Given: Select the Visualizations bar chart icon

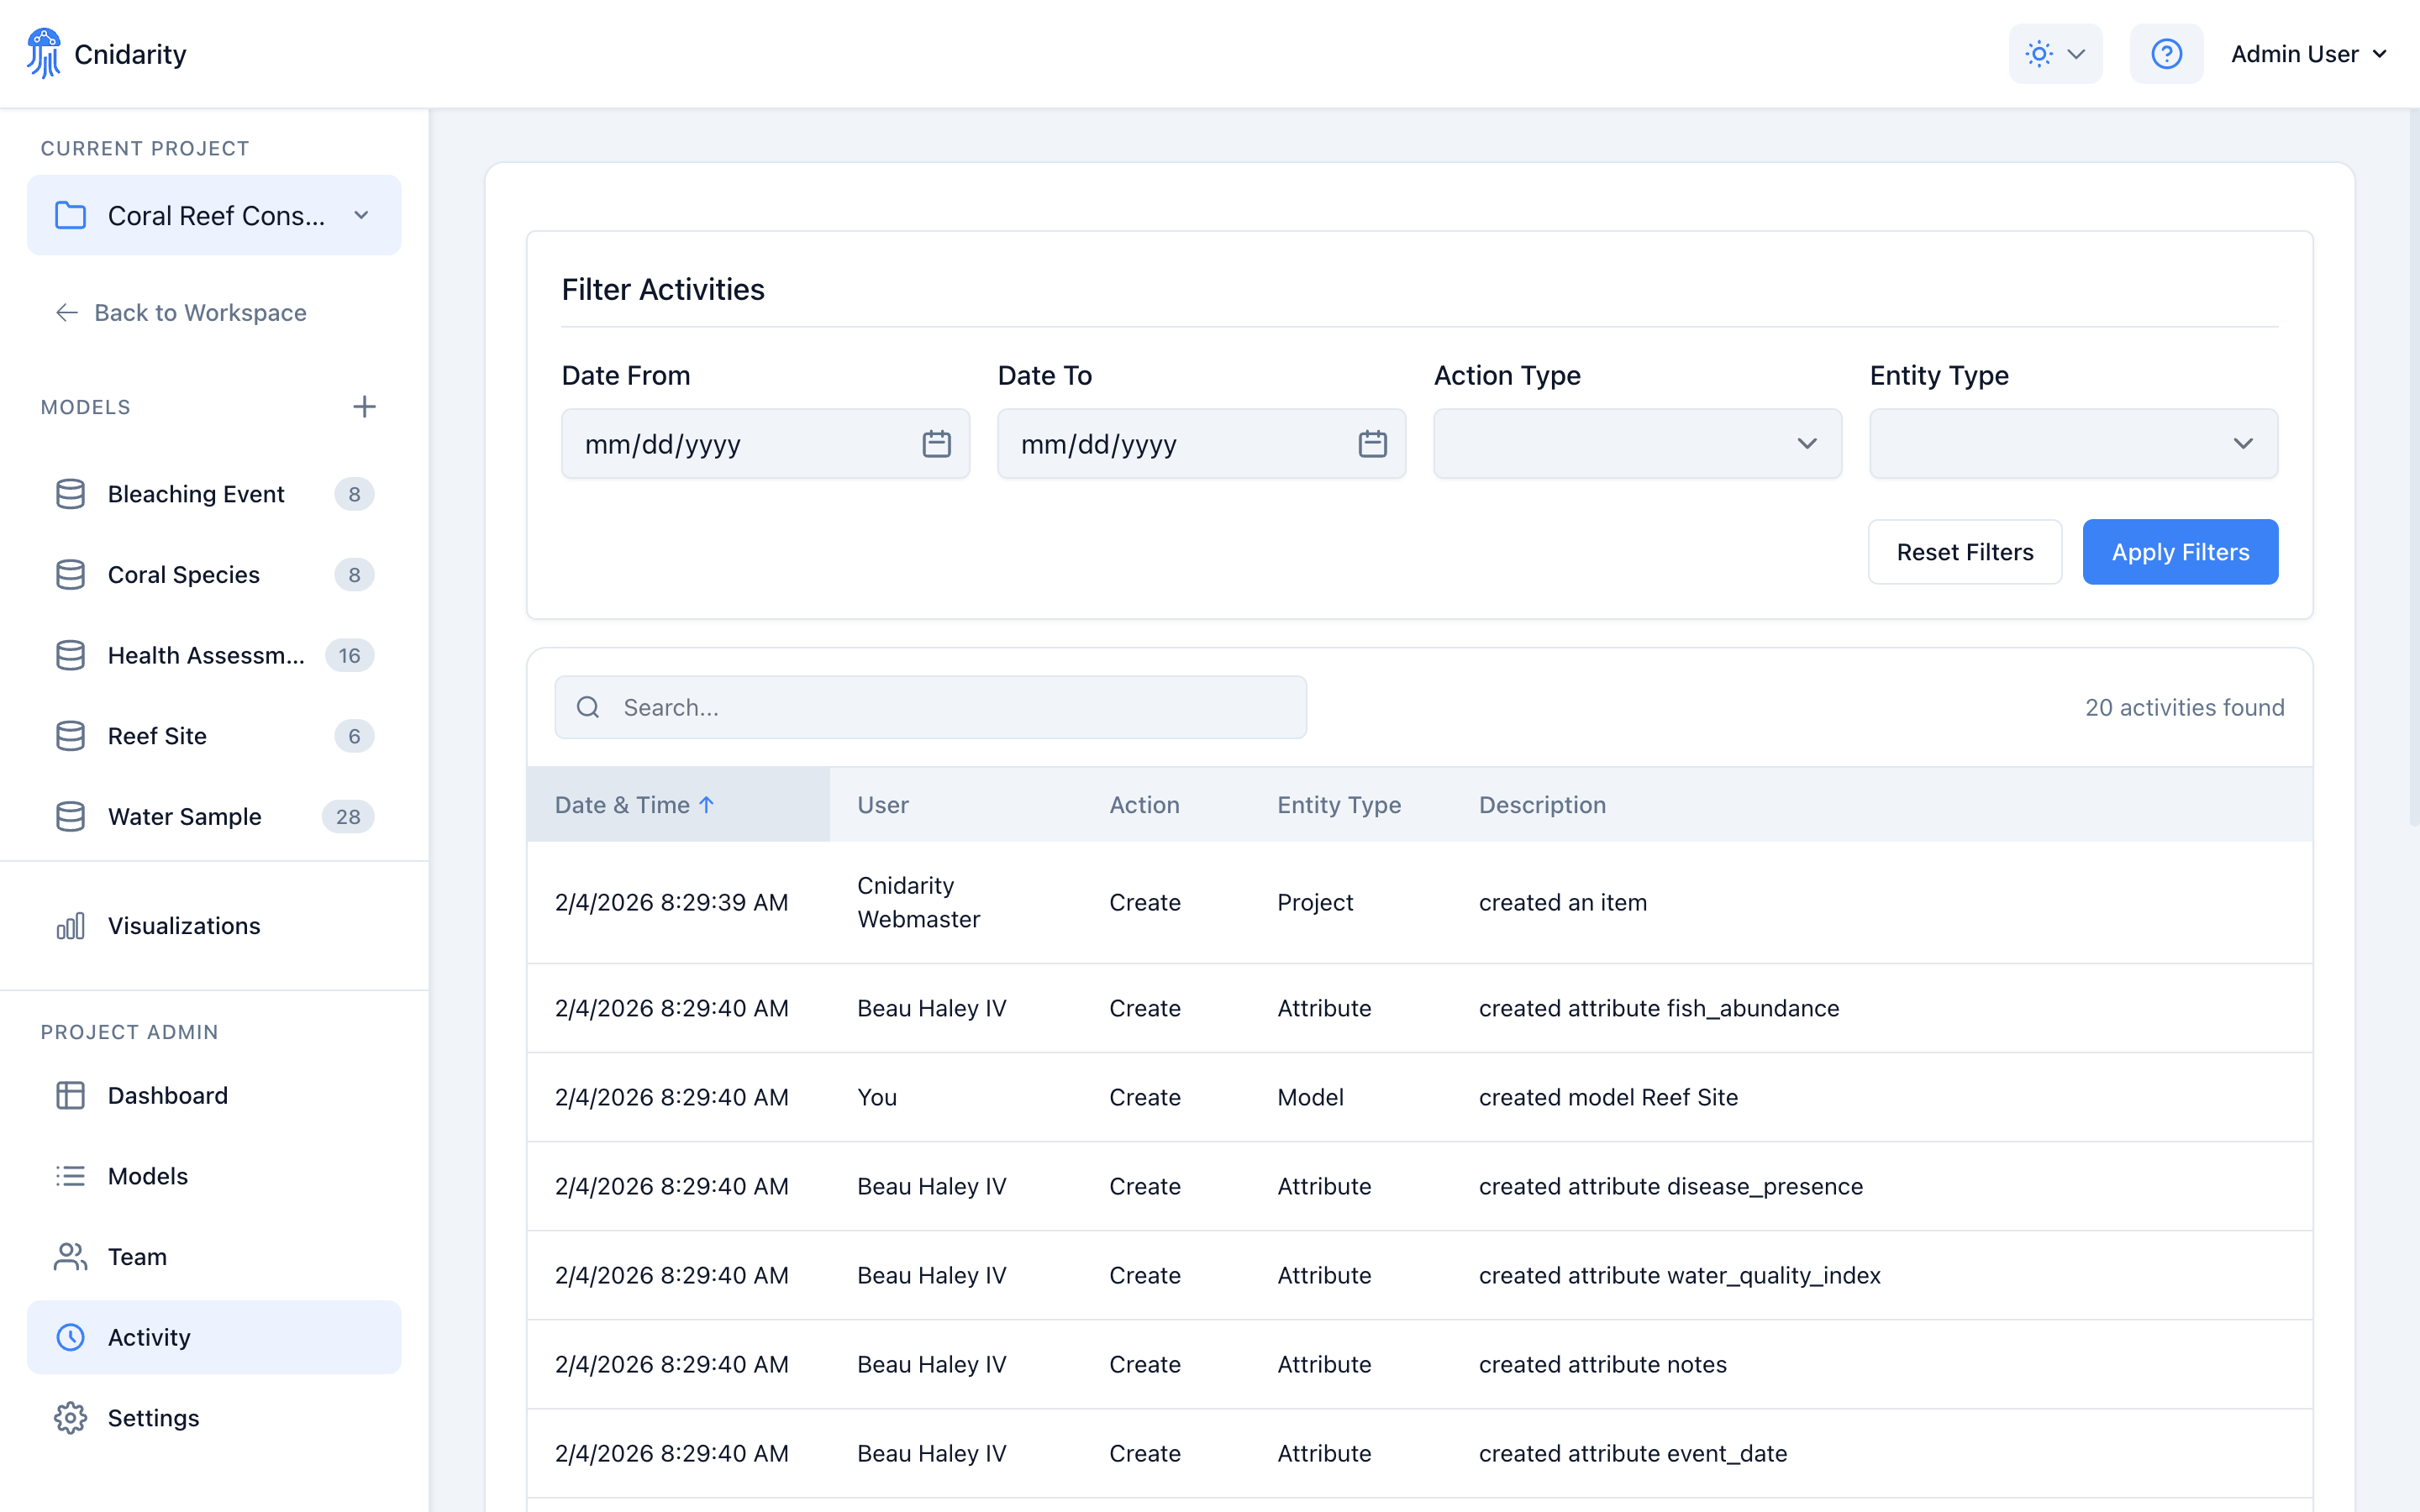Looking at the screenshot, I should (x=70, y=925).
